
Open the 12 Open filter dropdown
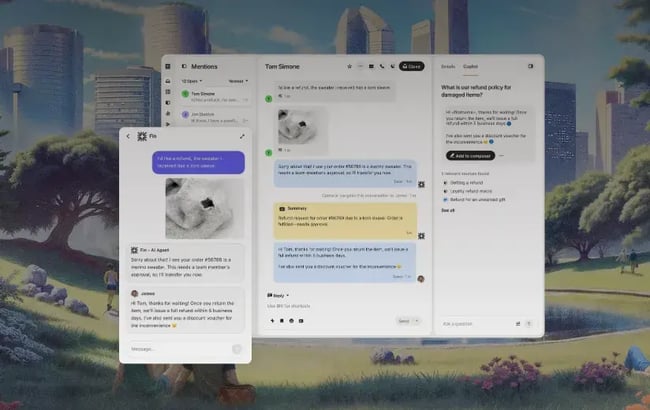coord(192,81)
